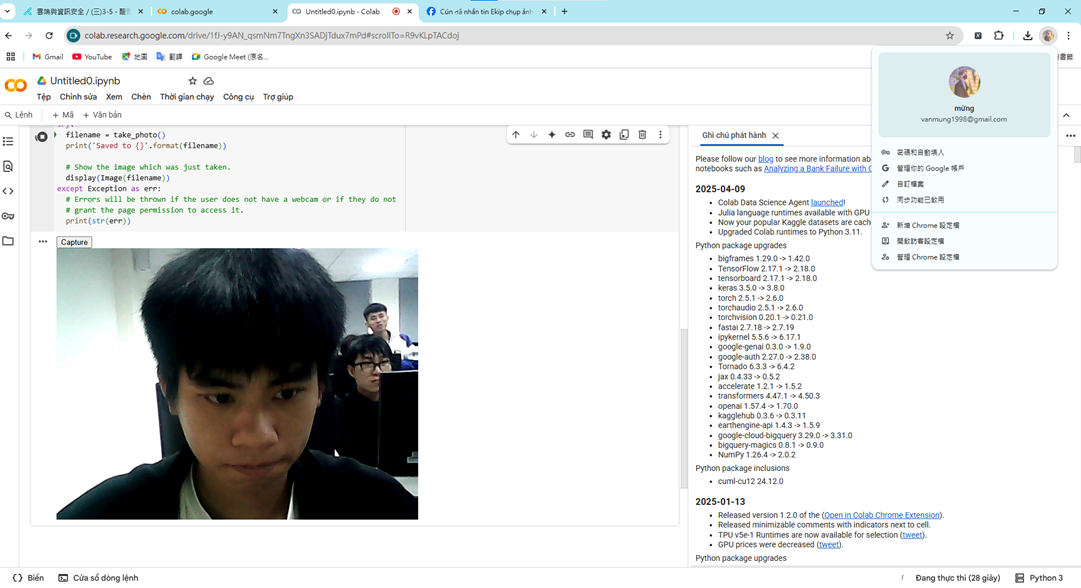Click the webcam preview image
Image resolution: width=1081 pixels, height=588 pixels.
click(237, 384)
